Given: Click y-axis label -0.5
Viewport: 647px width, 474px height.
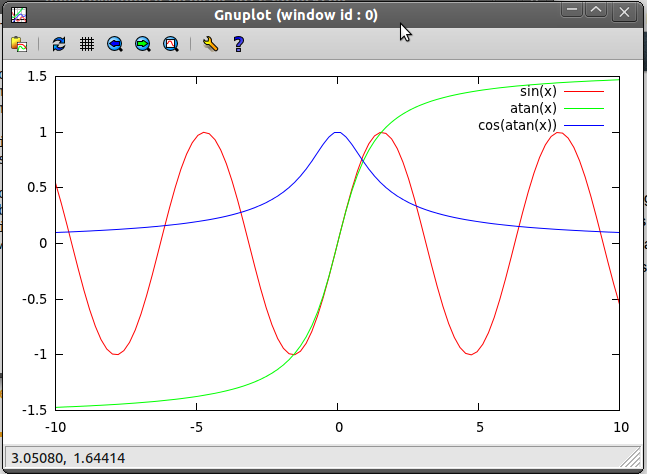Looking at the screenshot, I should coord(34,299).
